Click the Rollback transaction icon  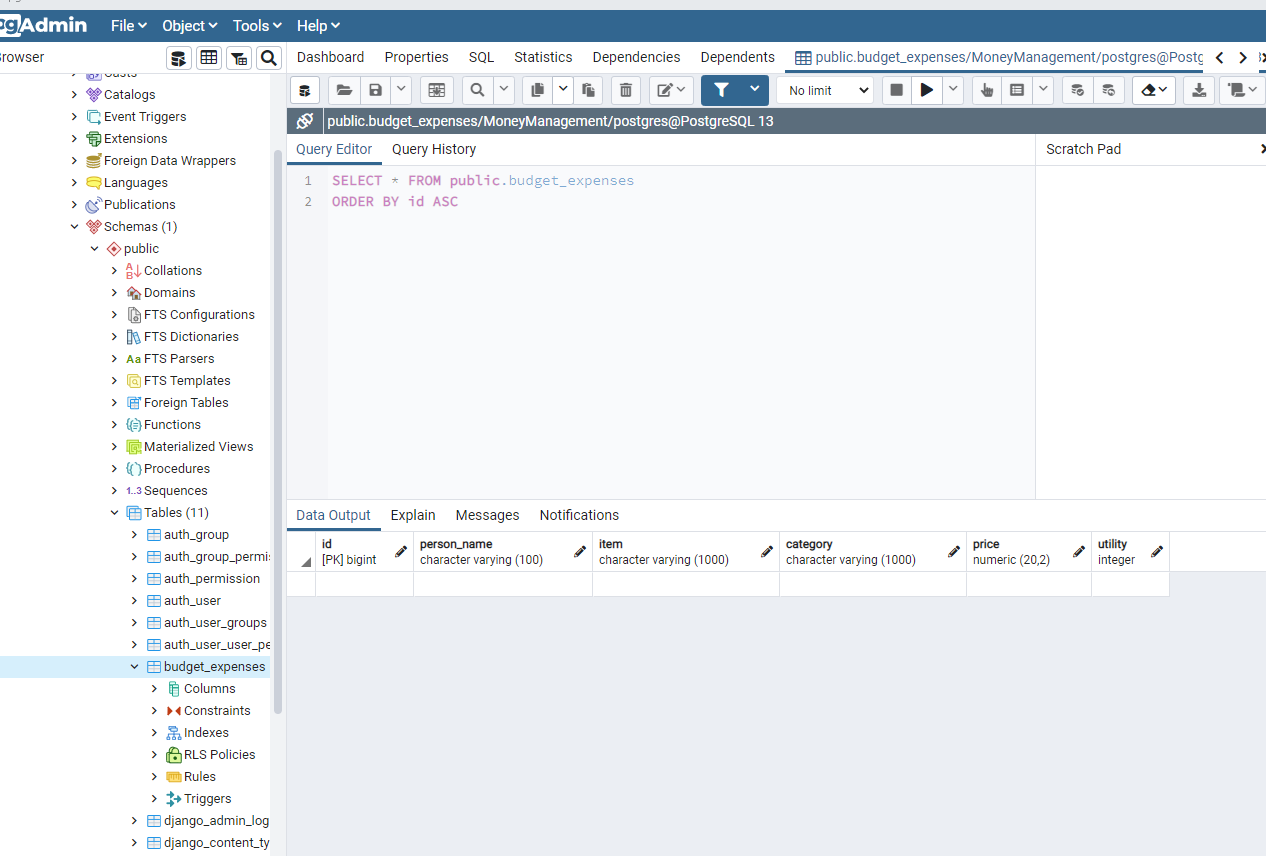click(1108, 90)
